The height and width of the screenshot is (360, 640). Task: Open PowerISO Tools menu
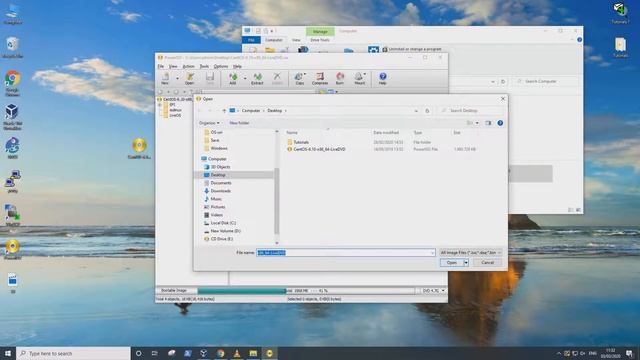click(204, 66)
